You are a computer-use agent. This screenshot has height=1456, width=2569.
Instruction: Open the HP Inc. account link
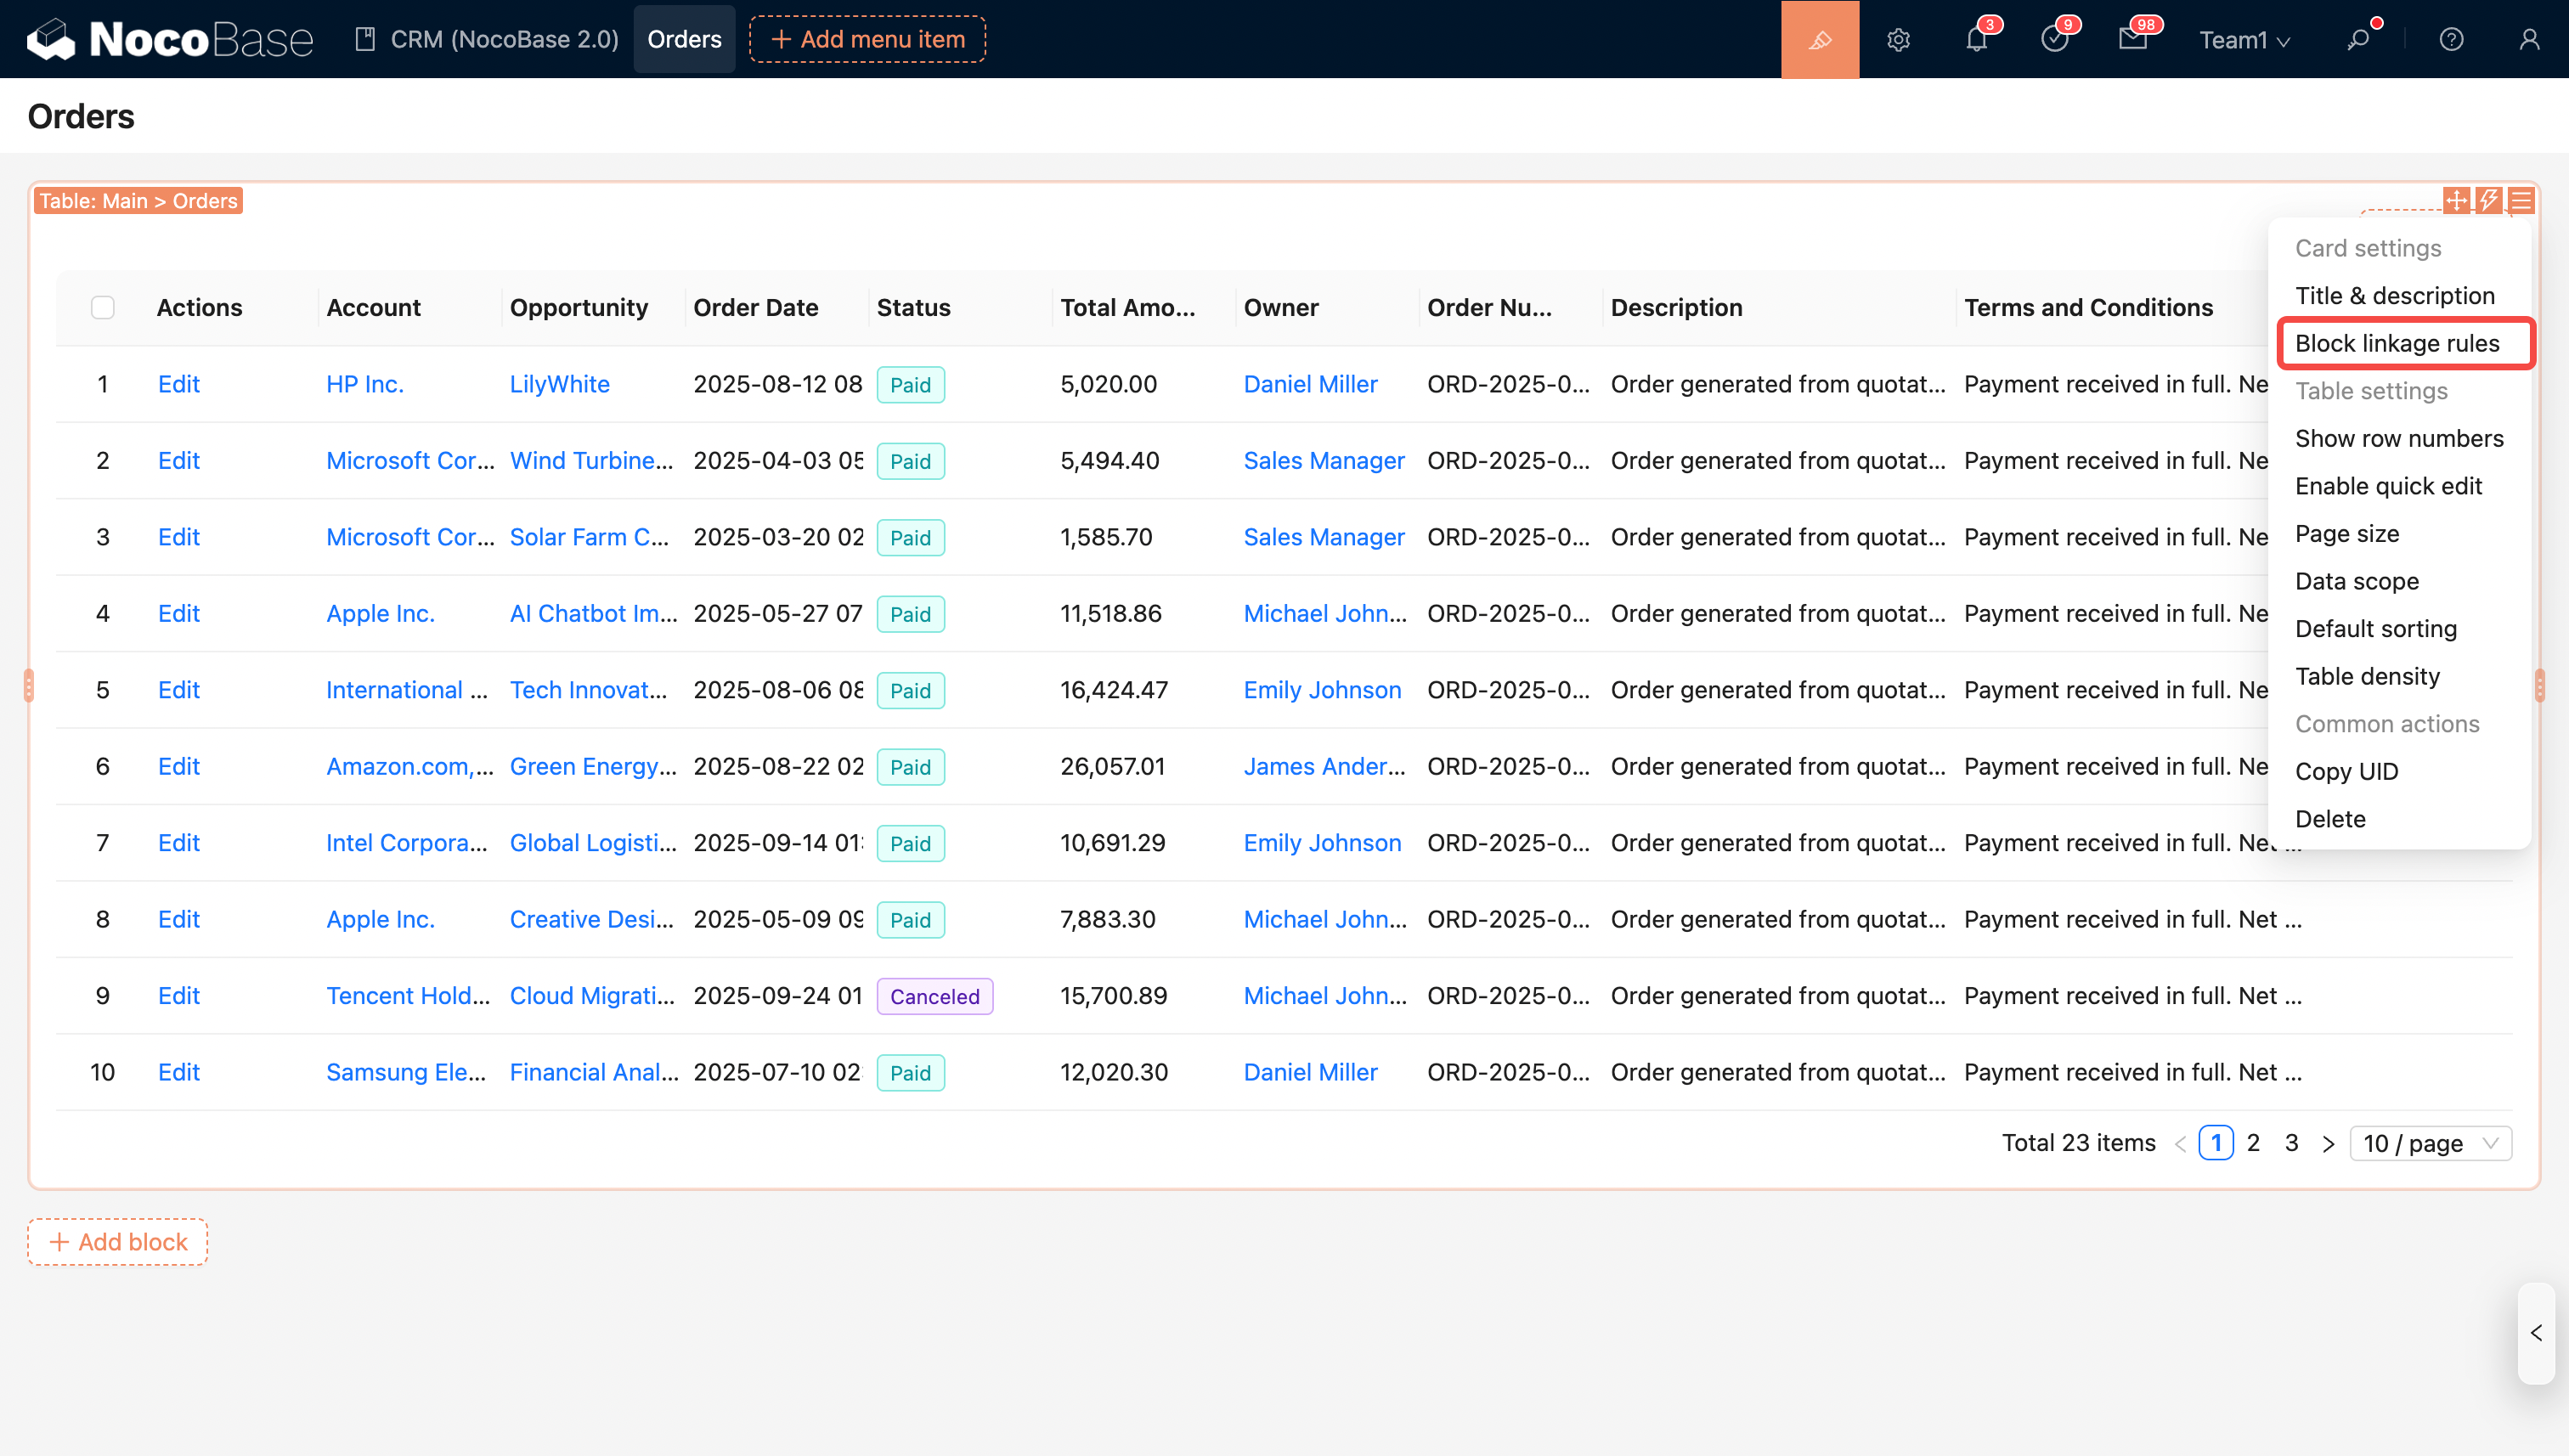click(x=364, y=384)
